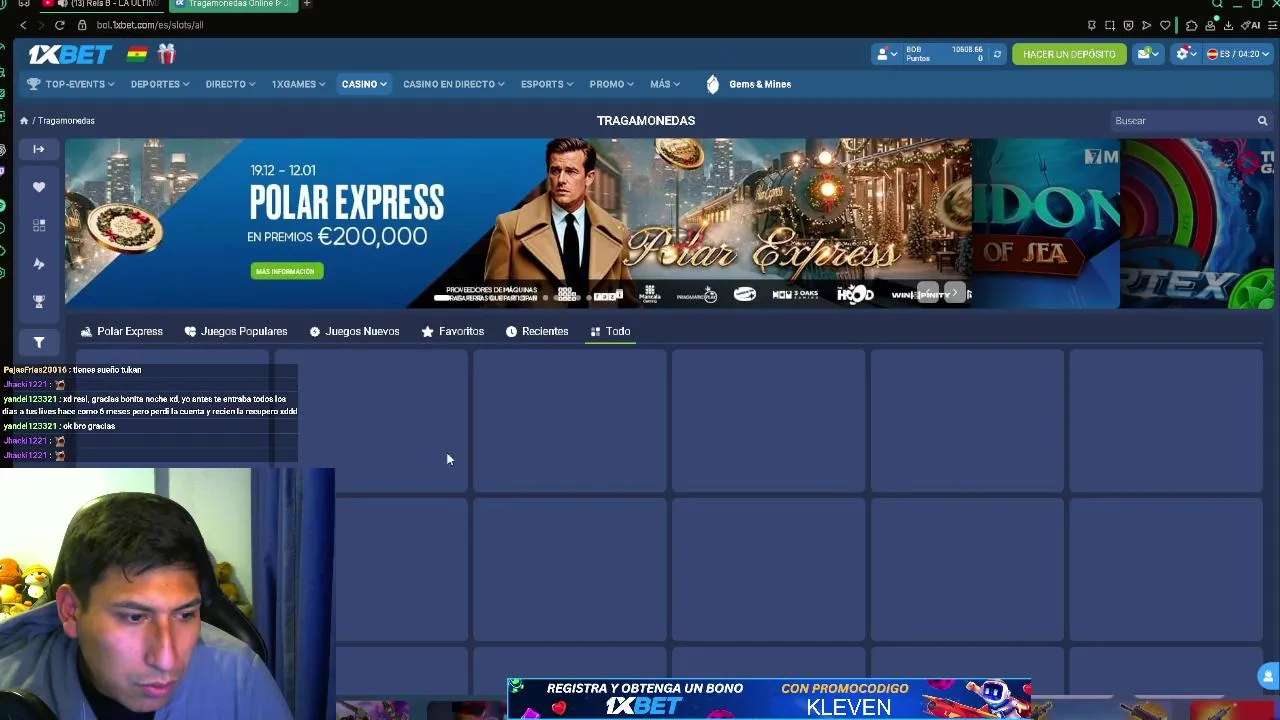
Task: Open the browser extensions puzzle icon
Action: coord(1191,25)
